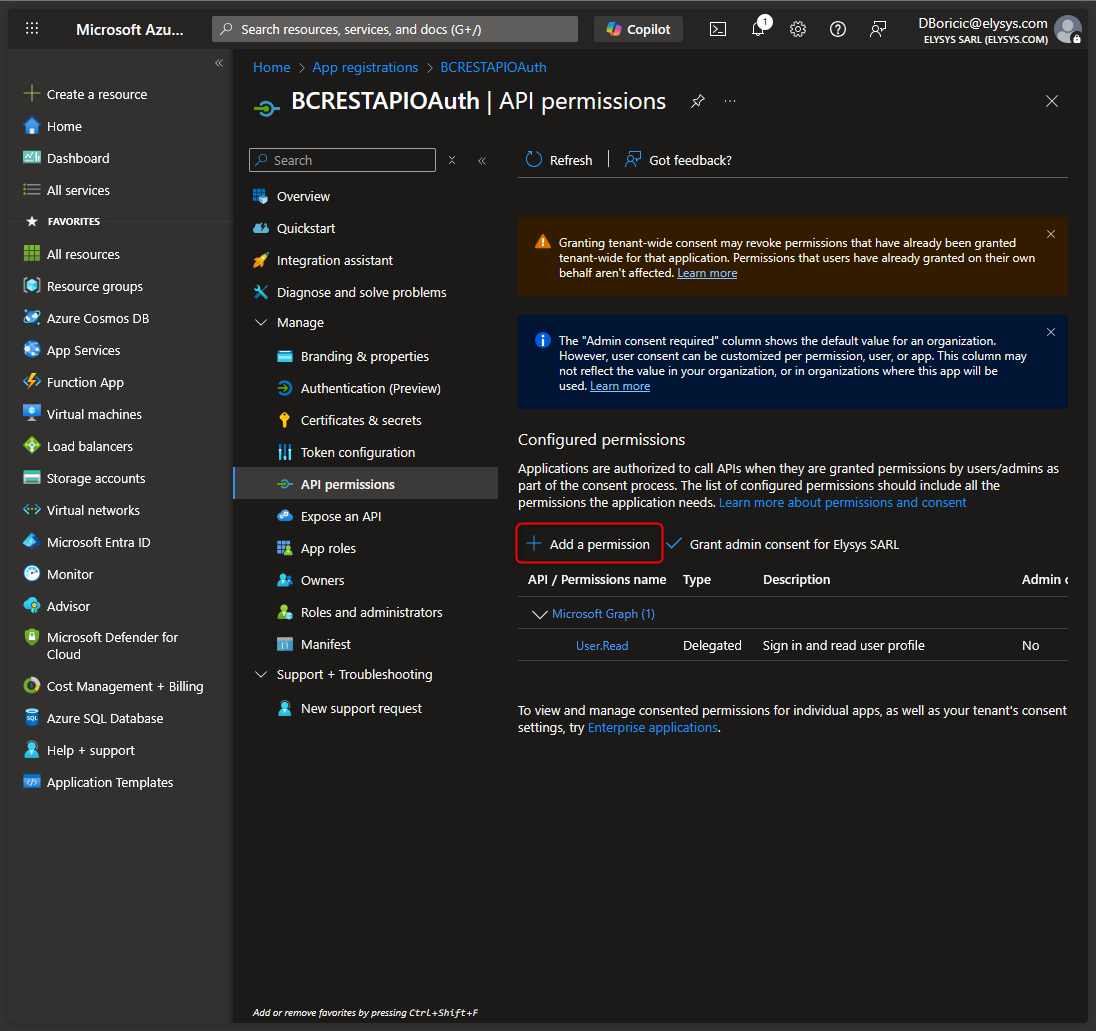Click Add a permission

[589, 544]
